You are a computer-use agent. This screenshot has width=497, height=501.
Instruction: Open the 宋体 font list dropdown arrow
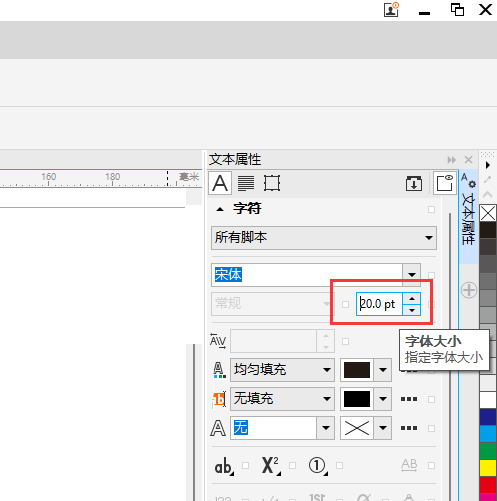[x=412, y=275]
